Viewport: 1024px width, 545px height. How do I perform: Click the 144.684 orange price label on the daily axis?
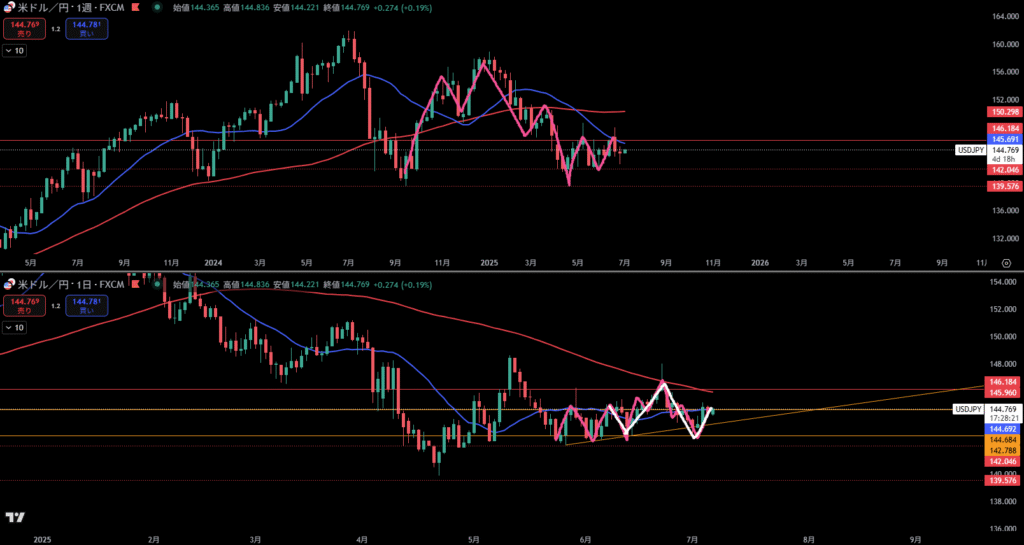coord(1002,440)
